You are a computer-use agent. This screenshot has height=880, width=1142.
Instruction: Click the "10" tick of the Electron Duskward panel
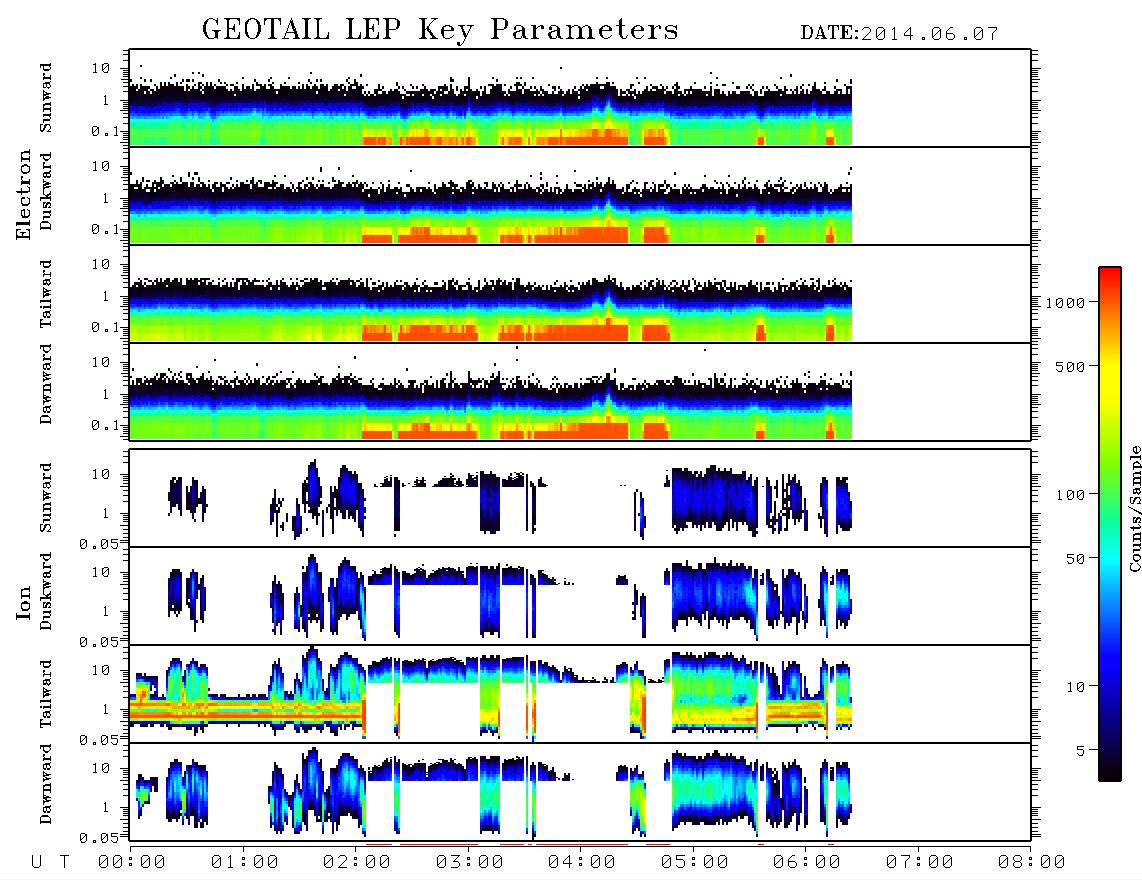(x=101, y=166)
